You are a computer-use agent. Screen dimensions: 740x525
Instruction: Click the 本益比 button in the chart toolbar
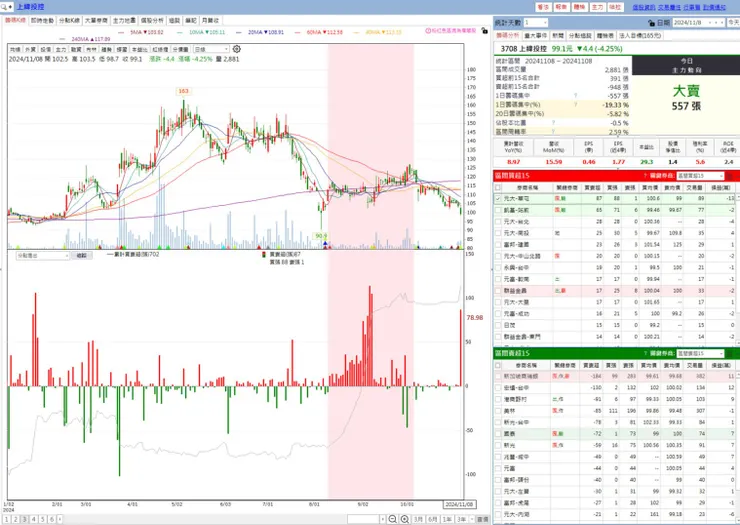coord(139,49)
